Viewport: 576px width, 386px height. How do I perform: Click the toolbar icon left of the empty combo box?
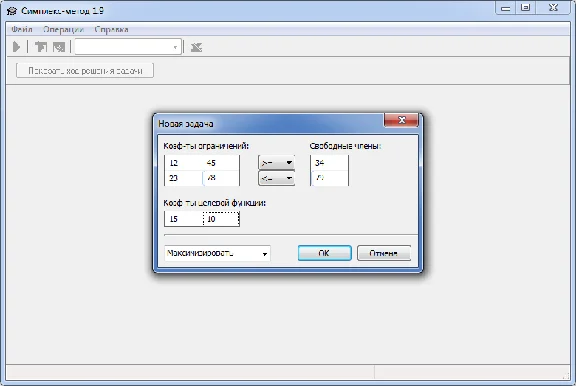pyautogui.click(x=59, y=47)
